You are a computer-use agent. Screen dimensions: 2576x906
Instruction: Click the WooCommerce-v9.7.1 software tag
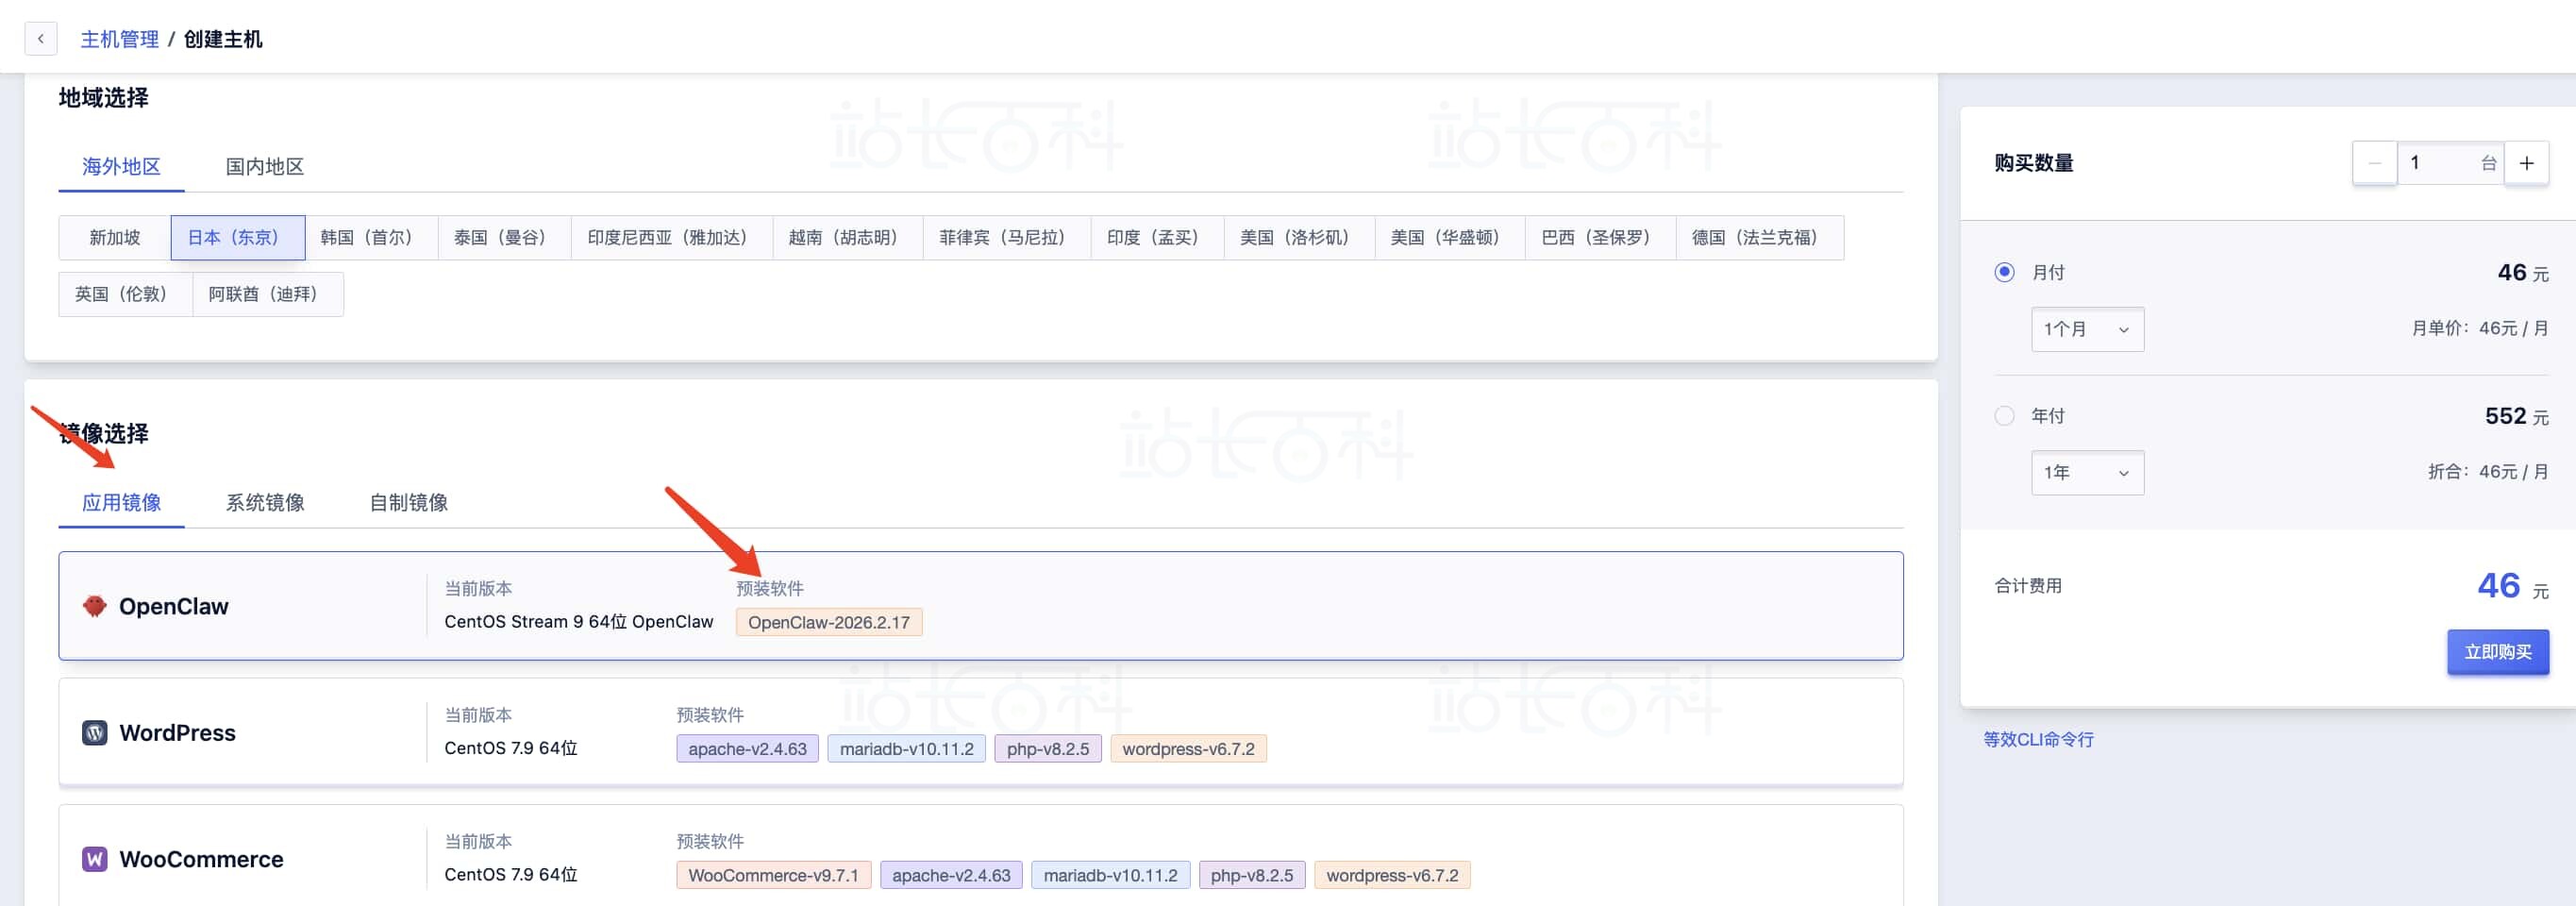click(773, 875)
